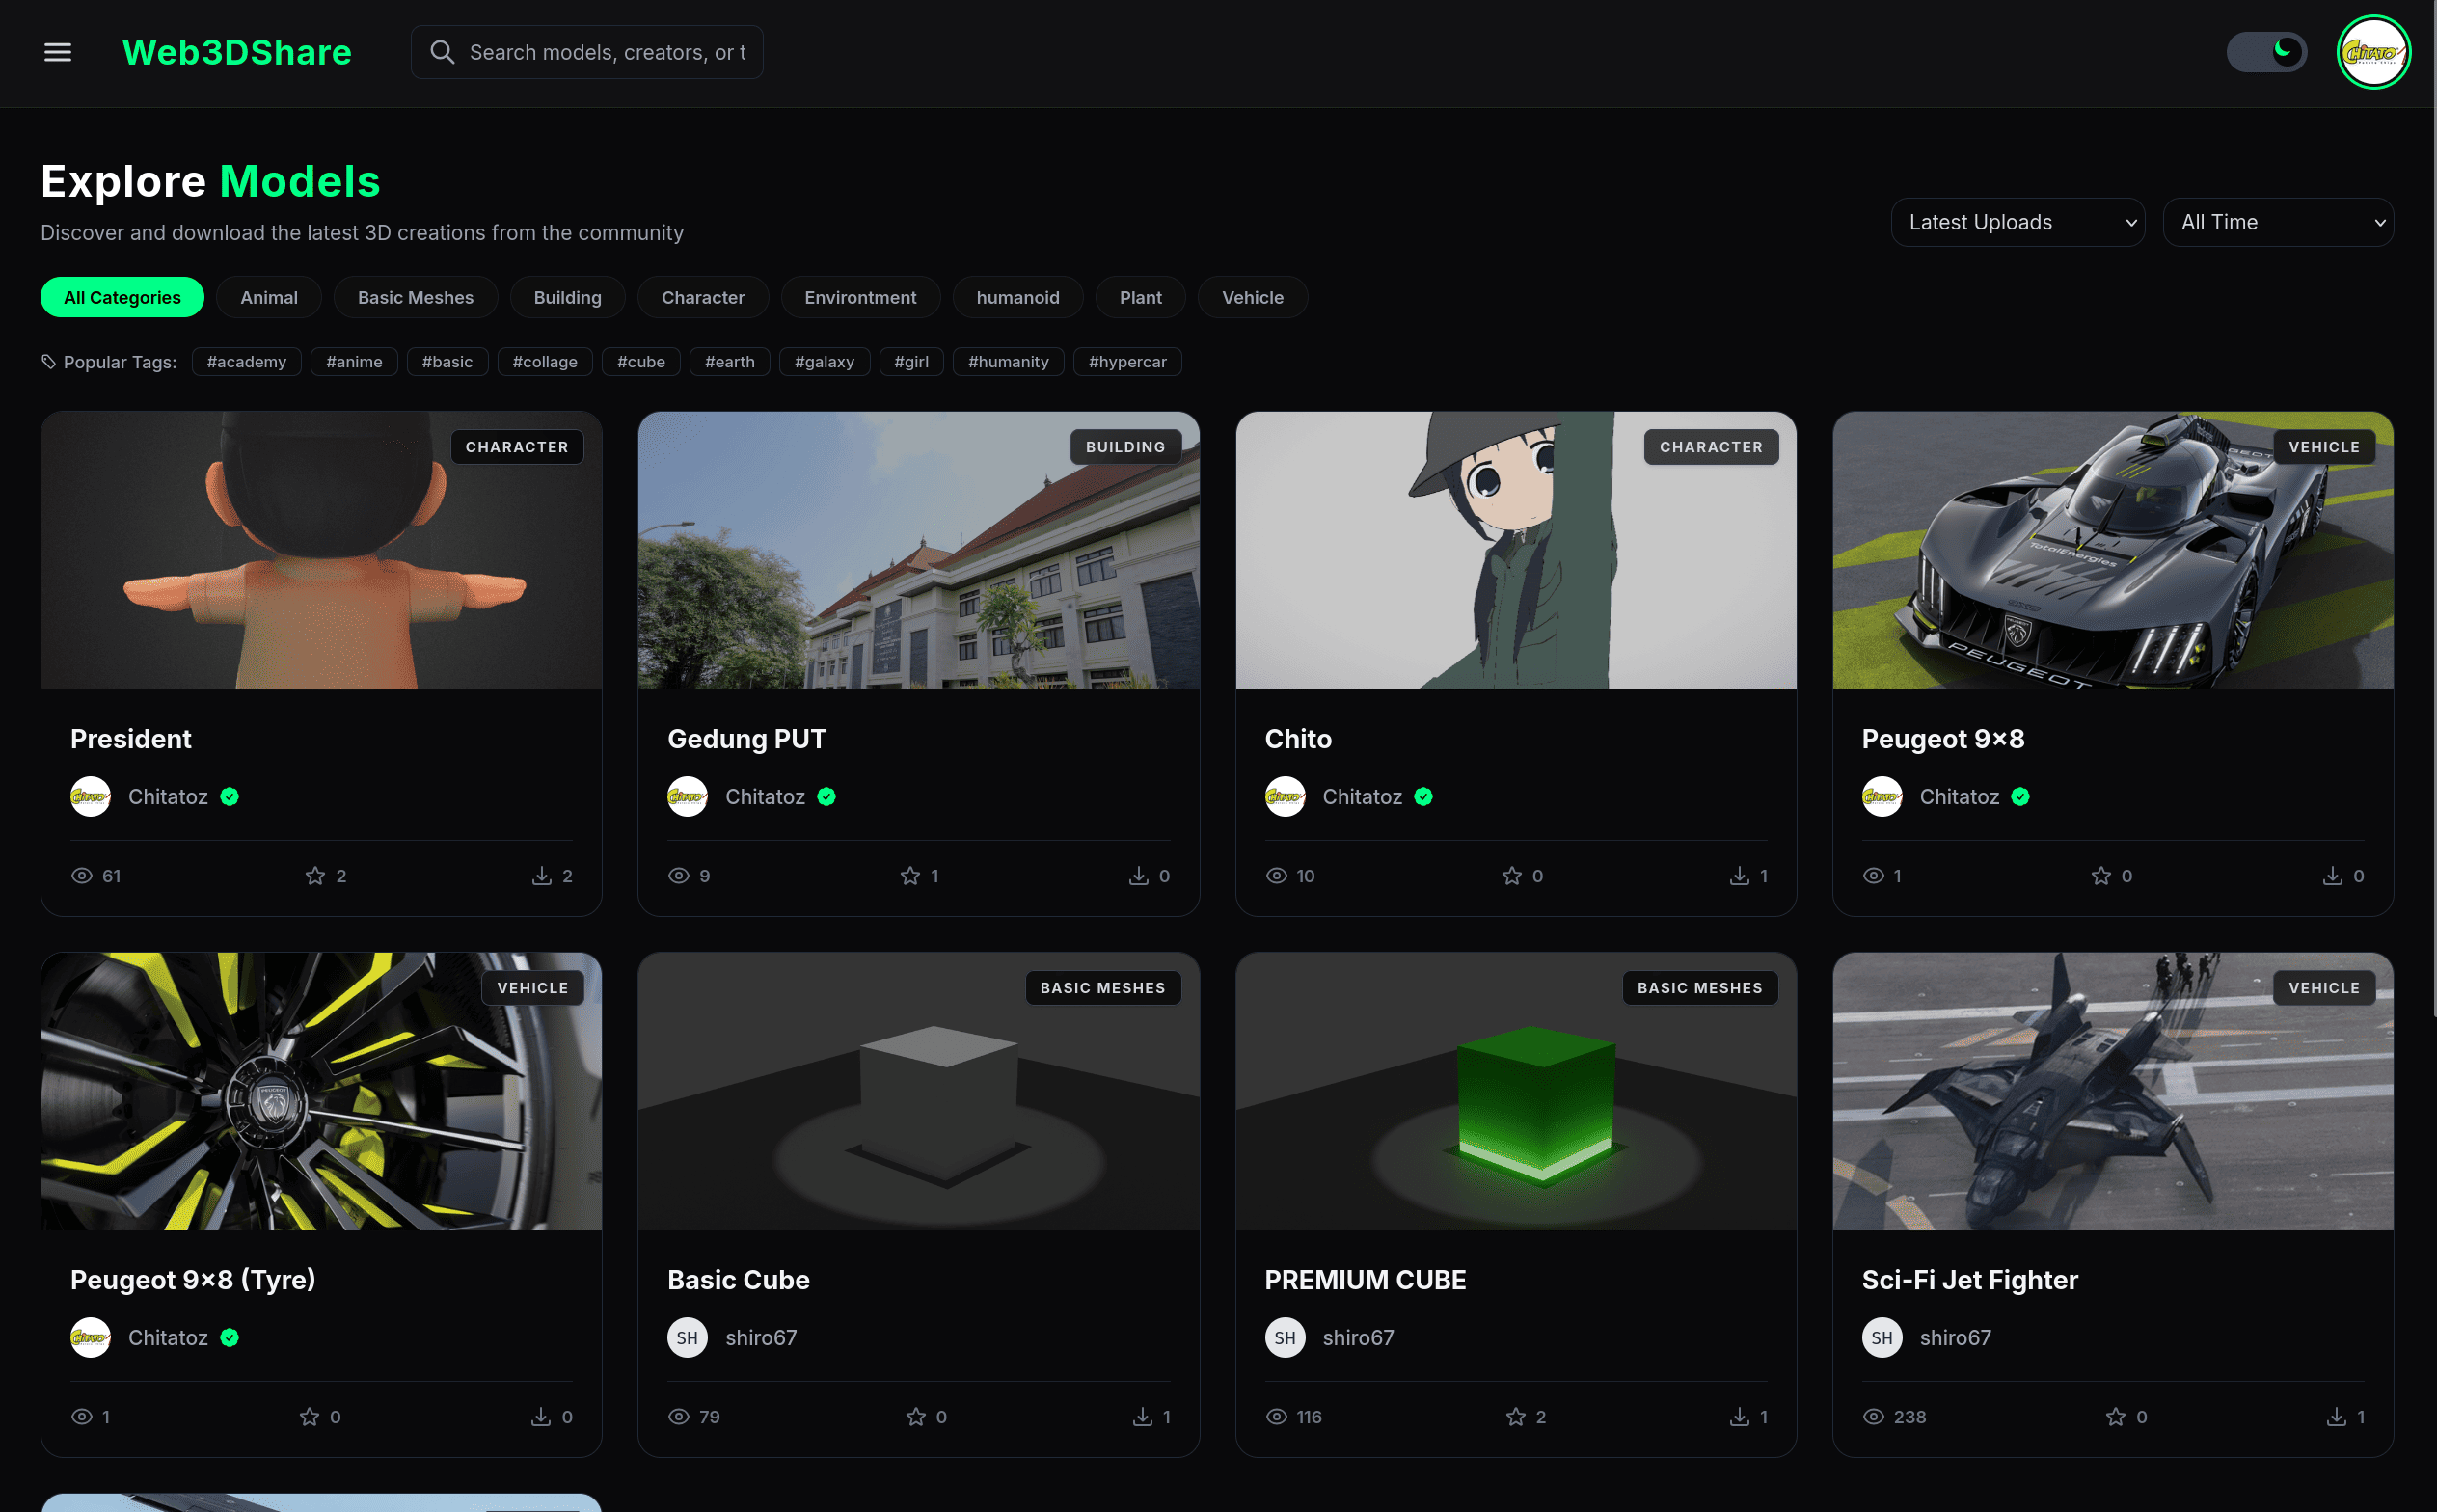Screen dimensions: 2437x1512
Task: Click the download icon on President card
Action: click(541, 876)
